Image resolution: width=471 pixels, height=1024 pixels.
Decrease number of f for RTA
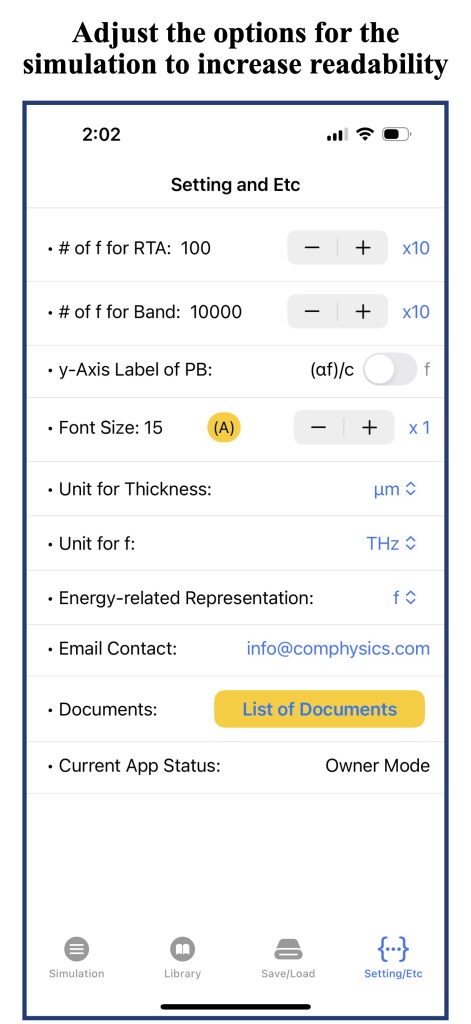click(312, 248)
